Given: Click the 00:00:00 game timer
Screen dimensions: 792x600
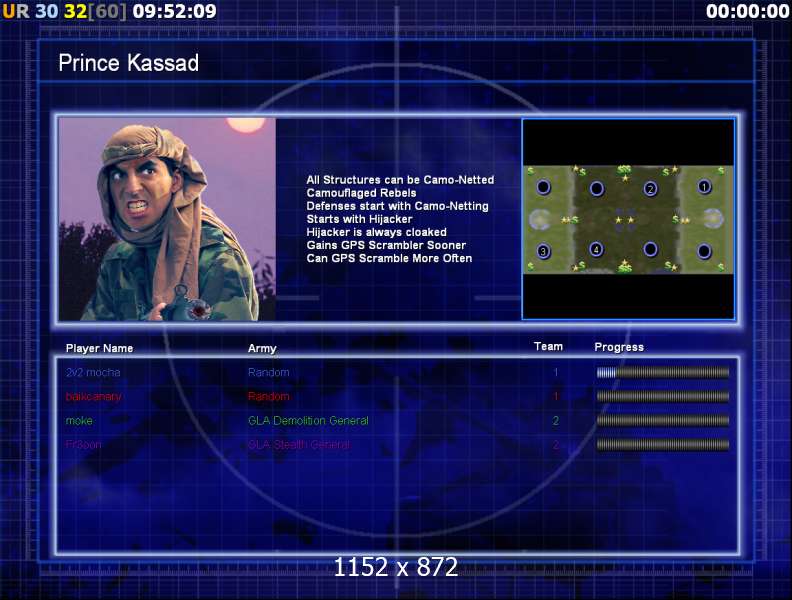Looking at the screenshot, I should [748, 11].
